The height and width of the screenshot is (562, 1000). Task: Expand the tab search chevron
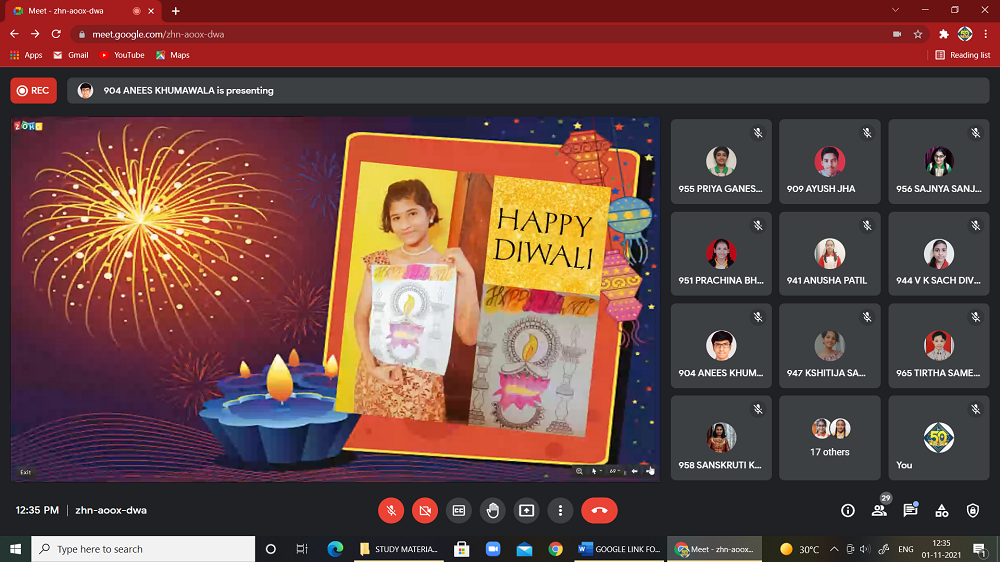point(895,10)
